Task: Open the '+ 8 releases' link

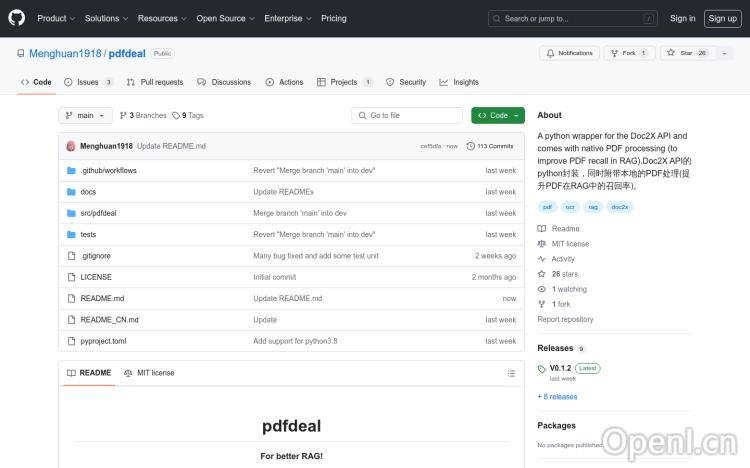Action: (557, 397)
